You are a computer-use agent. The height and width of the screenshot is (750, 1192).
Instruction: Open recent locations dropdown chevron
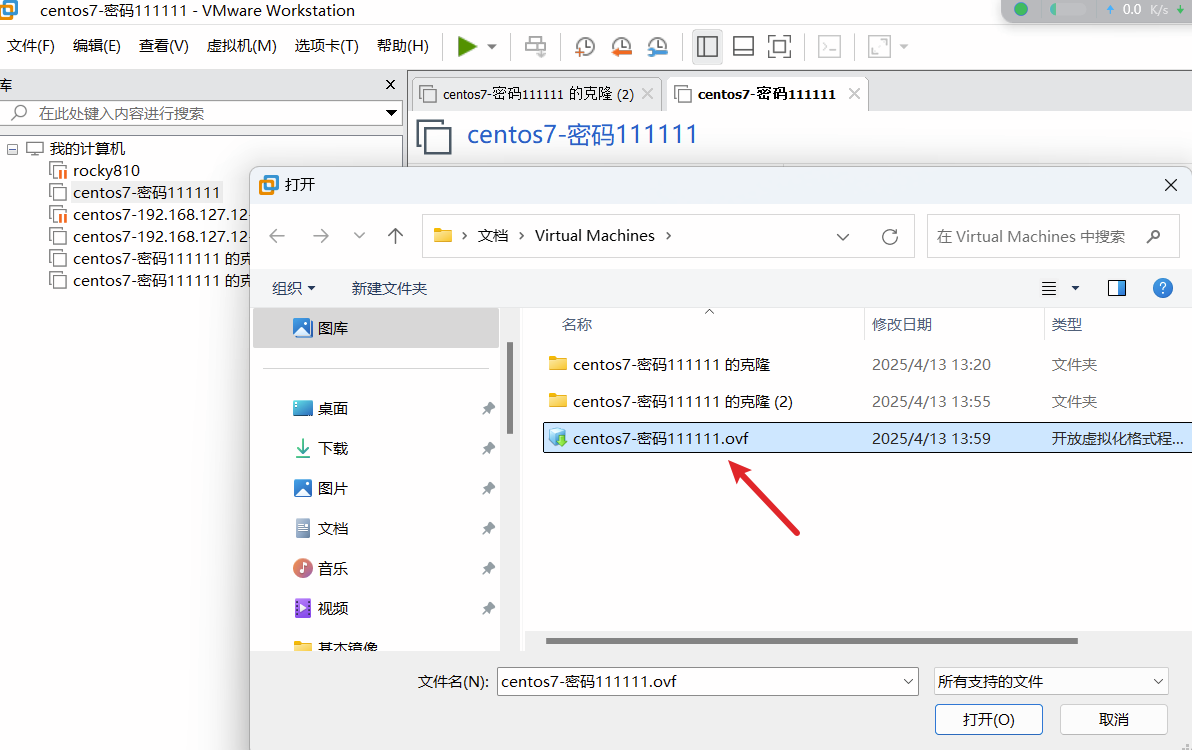(359, 236)
